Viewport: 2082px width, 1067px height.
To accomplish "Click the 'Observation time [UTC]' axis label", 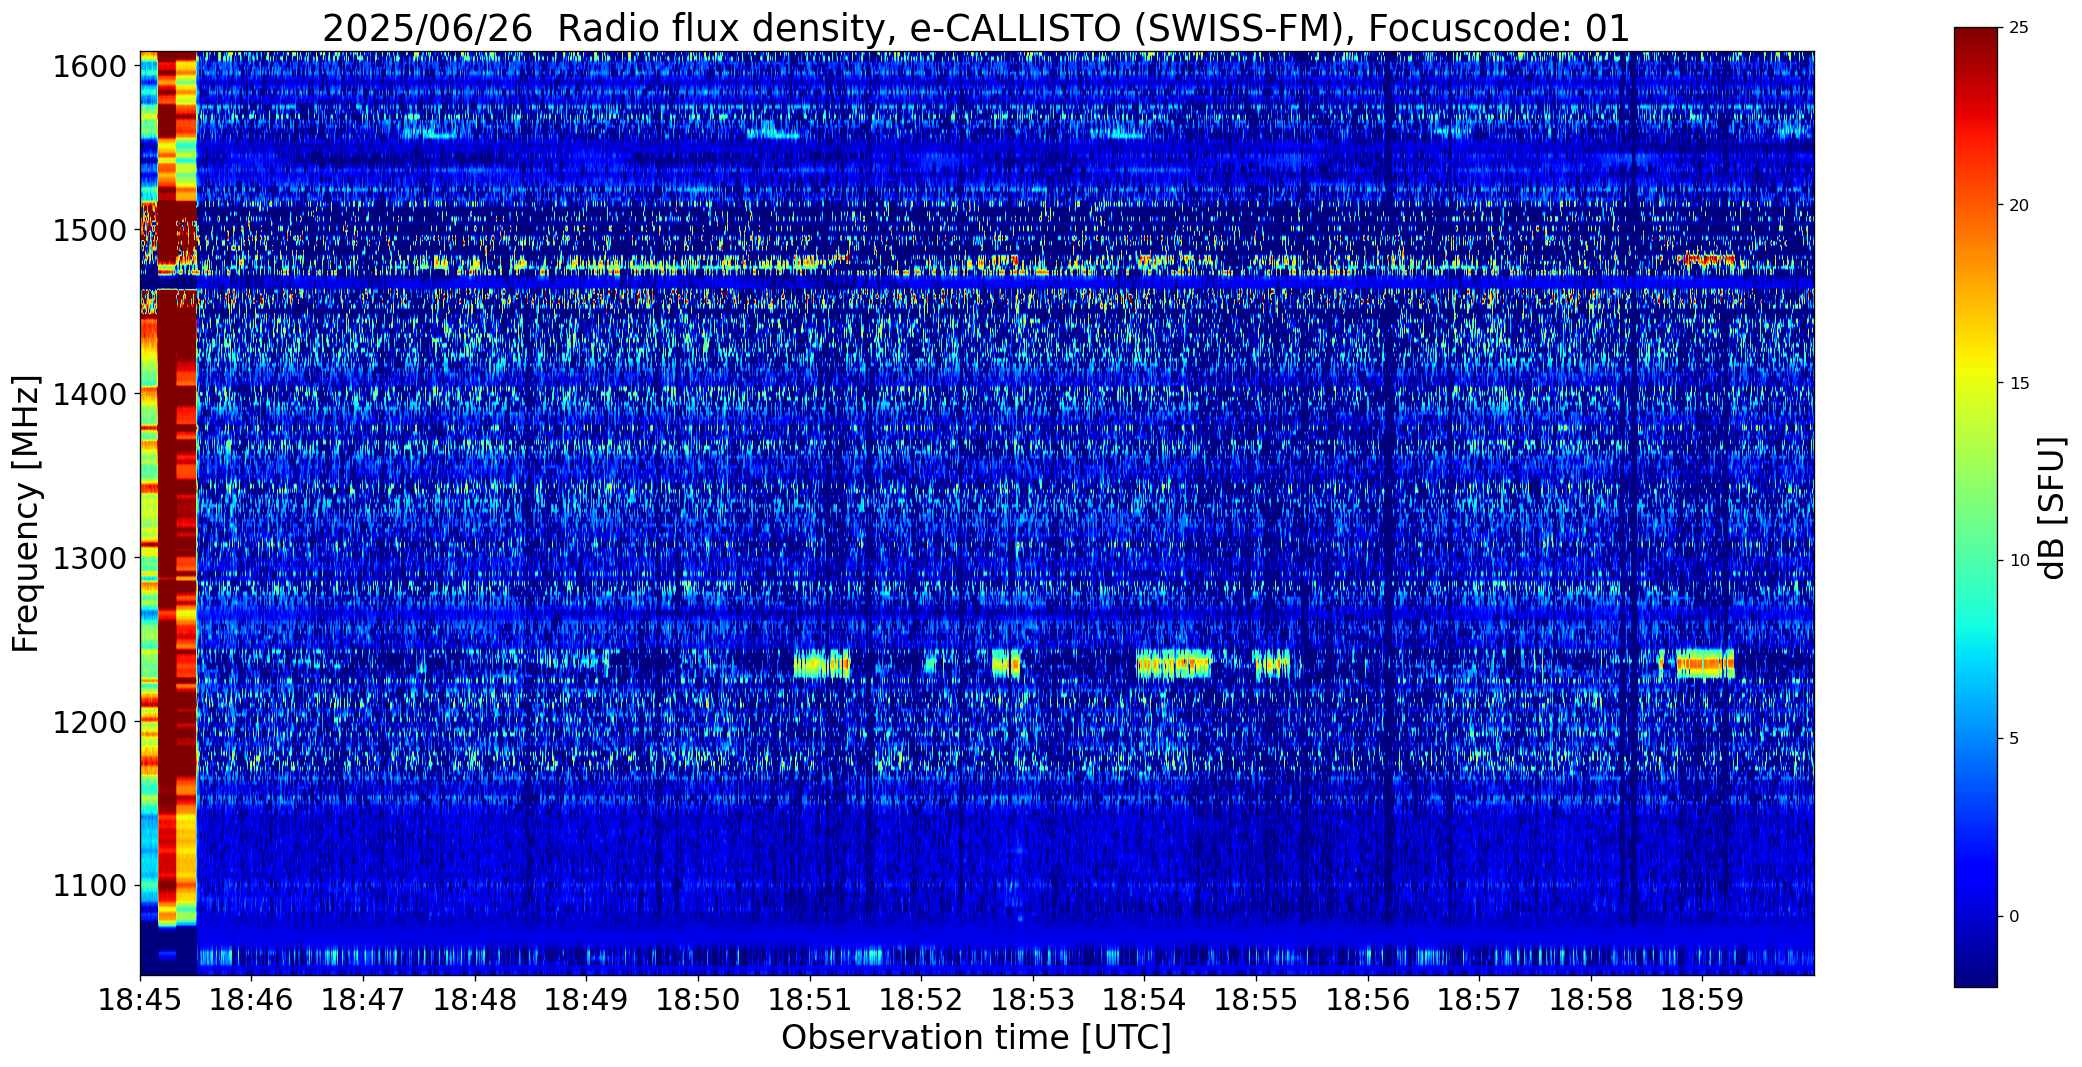I will coord(976,1038).
